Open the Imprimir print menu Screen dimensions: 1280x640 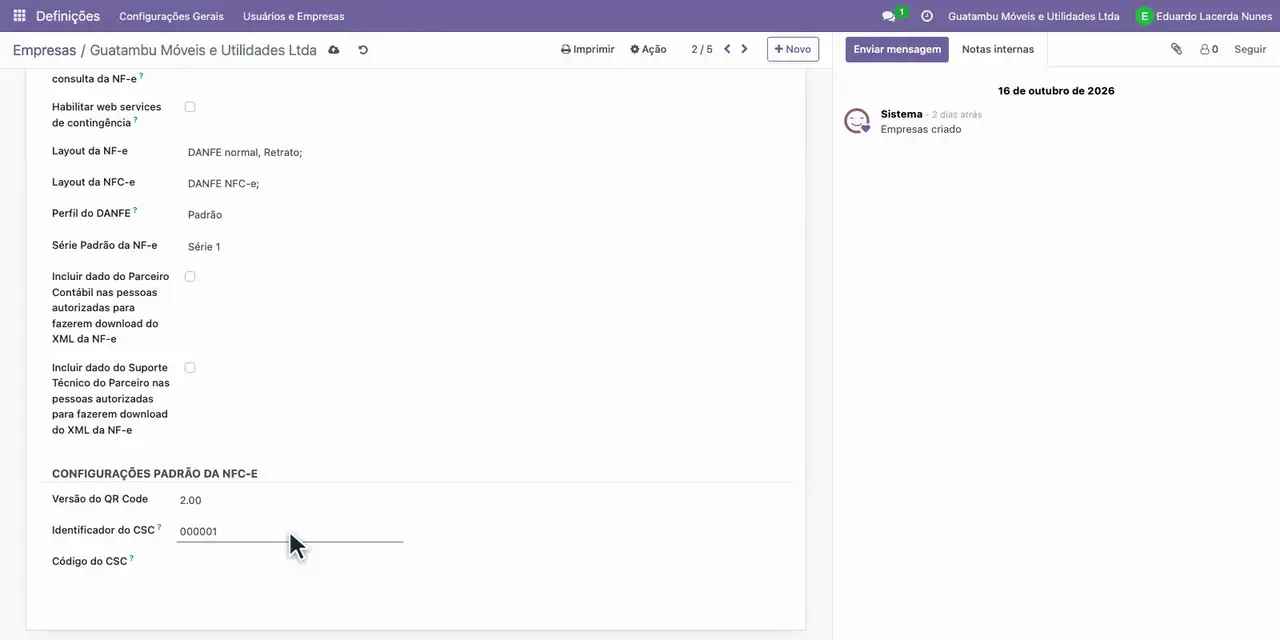point(588,49)
